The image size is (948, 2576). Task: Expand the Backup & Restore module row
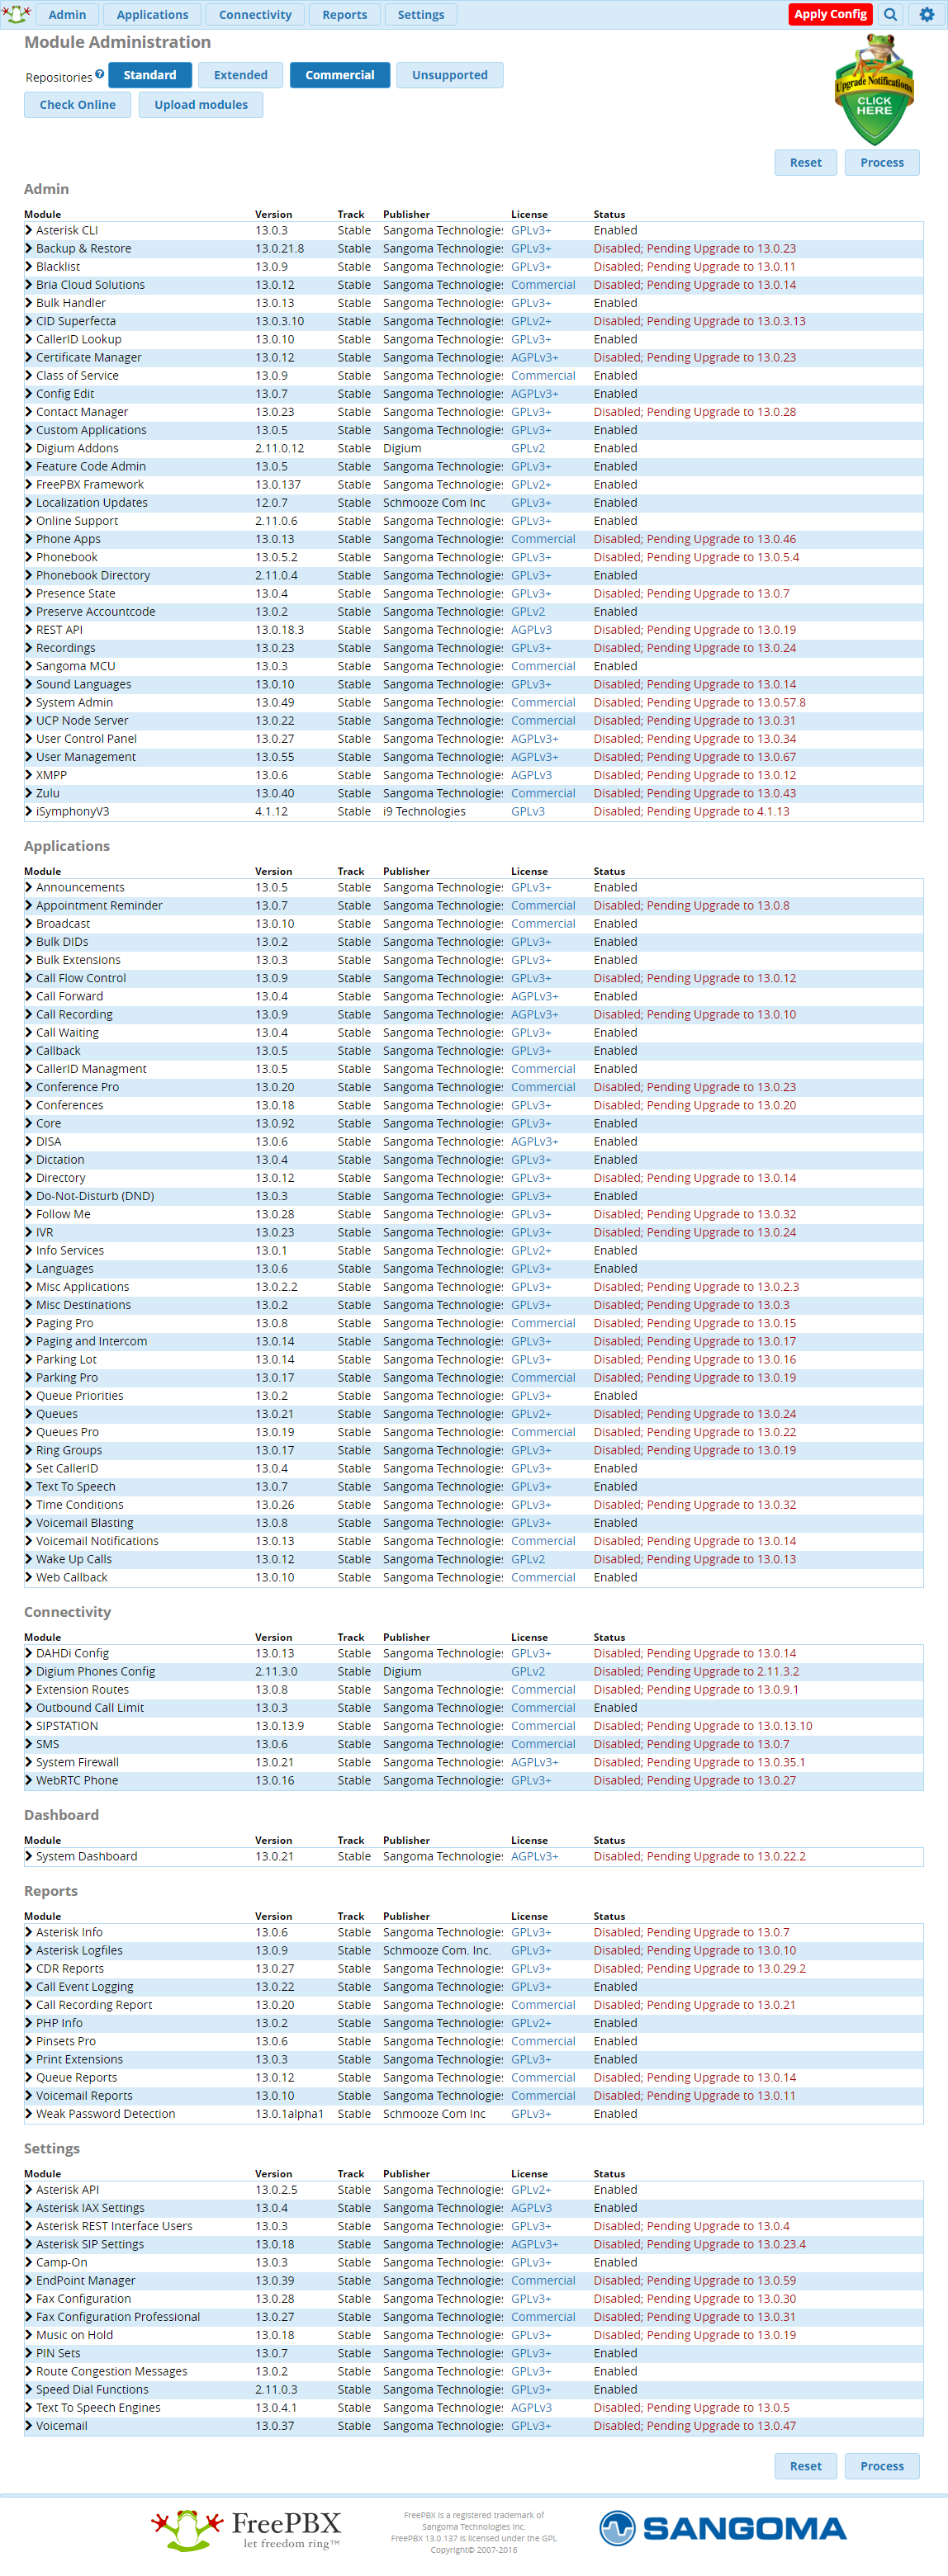point(473,249)
